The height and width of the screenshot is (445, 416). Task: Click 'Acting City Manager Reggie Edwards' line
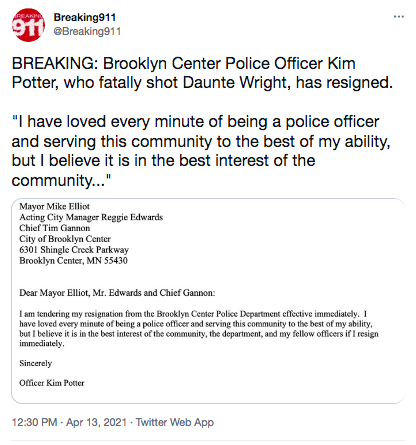[x=91, y=217]
